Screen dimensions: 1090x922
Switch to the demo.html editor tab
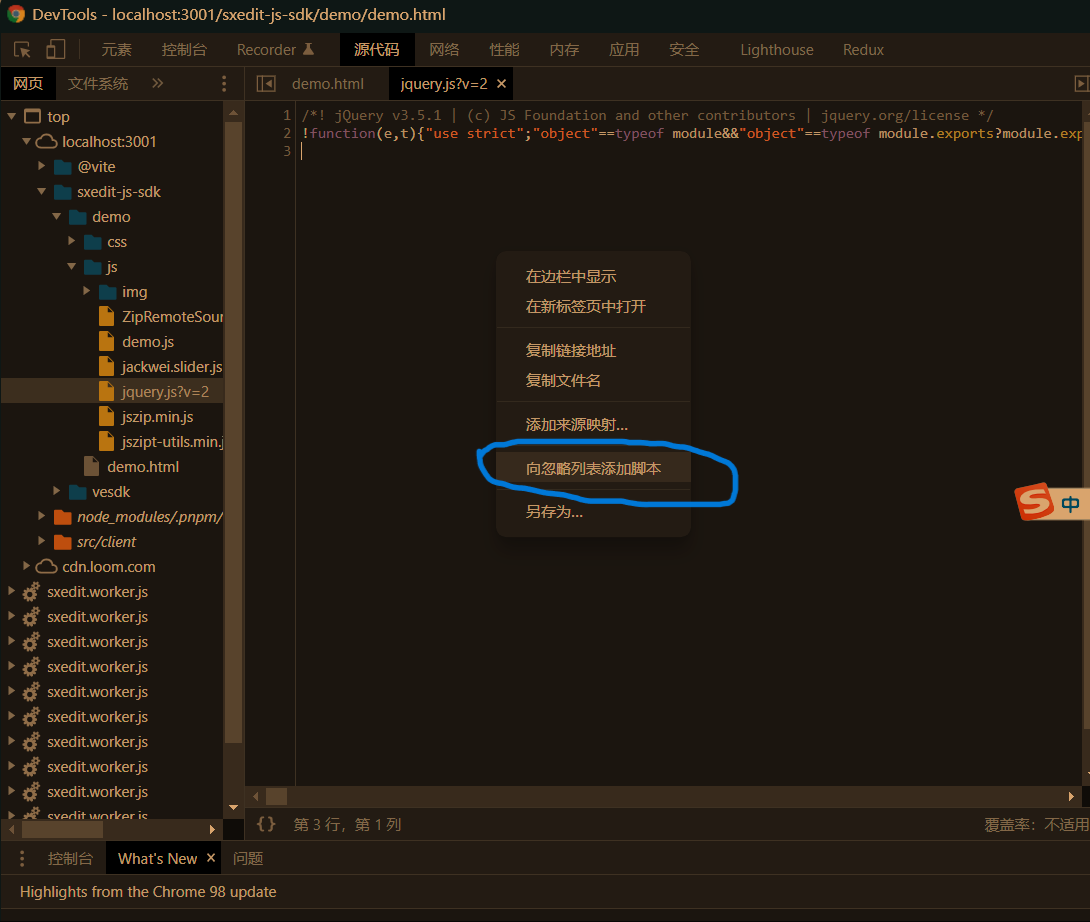click(x=328, y=84)
